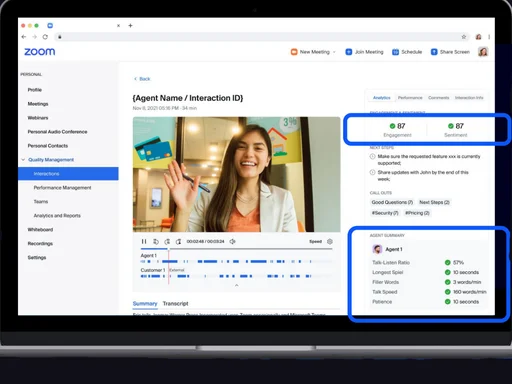
Task: Click the interaction video preview
Action: [237, 174]
